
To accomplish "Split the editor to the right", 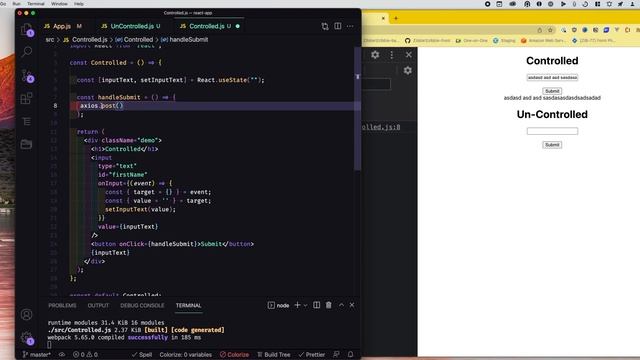I will (338, 26).
